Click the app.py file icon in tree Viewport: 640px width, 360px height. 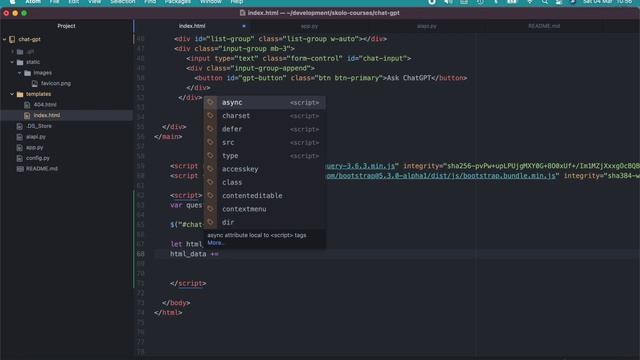click(20, 147)
